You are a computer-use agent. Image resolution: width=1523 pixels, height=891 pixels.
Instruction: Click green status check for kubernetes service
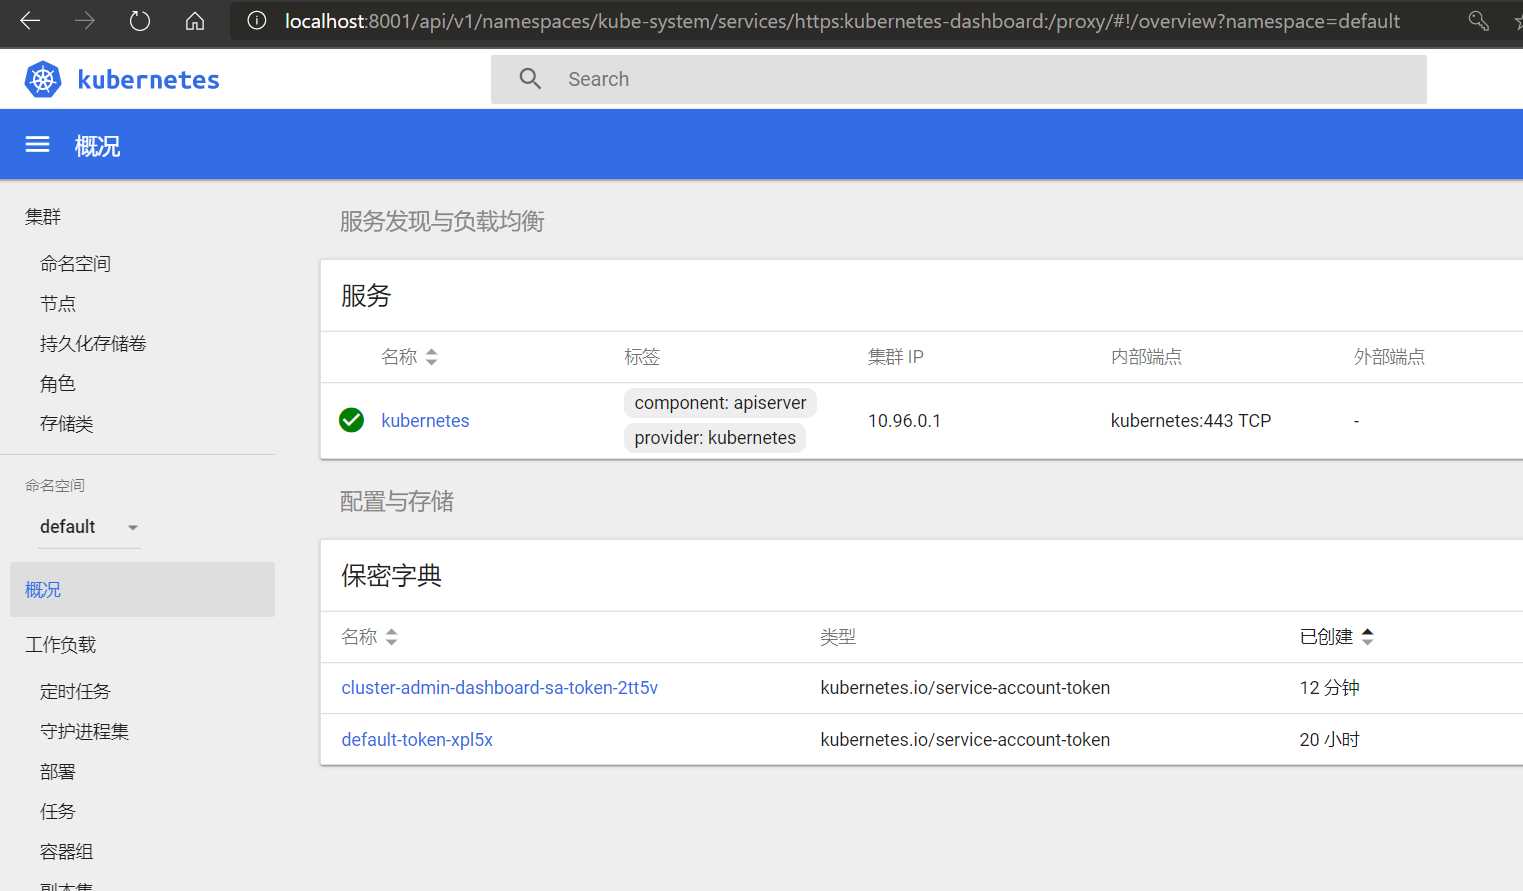click(351, 420)
